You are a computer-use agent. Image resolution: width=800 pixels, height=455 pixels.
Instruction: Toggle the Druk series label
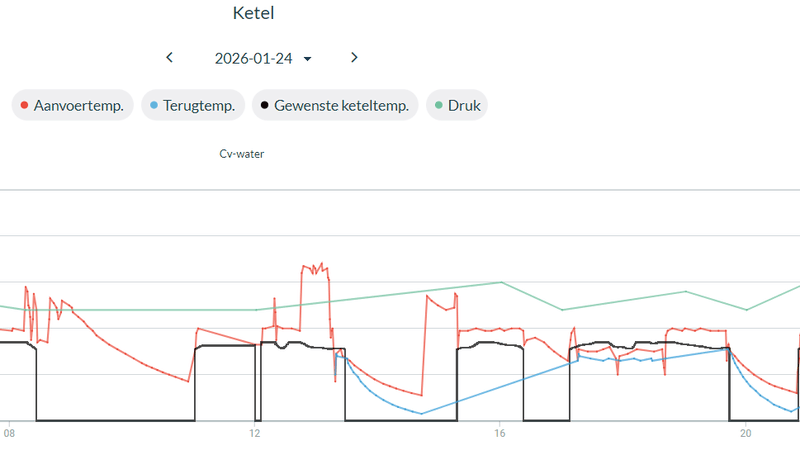pos(465,106)
